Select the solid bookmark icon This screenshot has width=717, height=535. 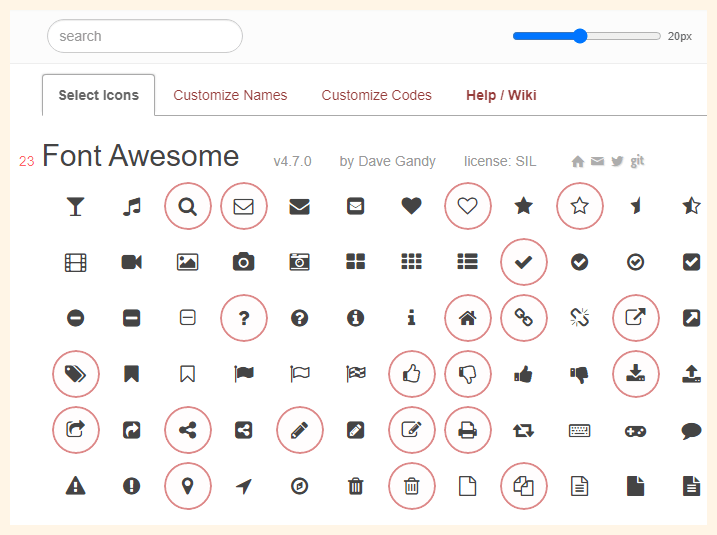coord(132,374)
